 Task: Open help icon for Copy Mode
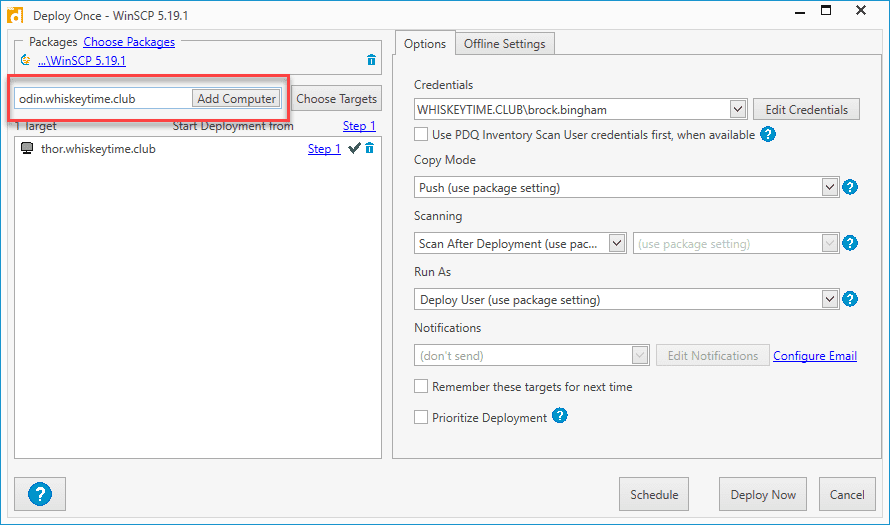click(850, 187)
